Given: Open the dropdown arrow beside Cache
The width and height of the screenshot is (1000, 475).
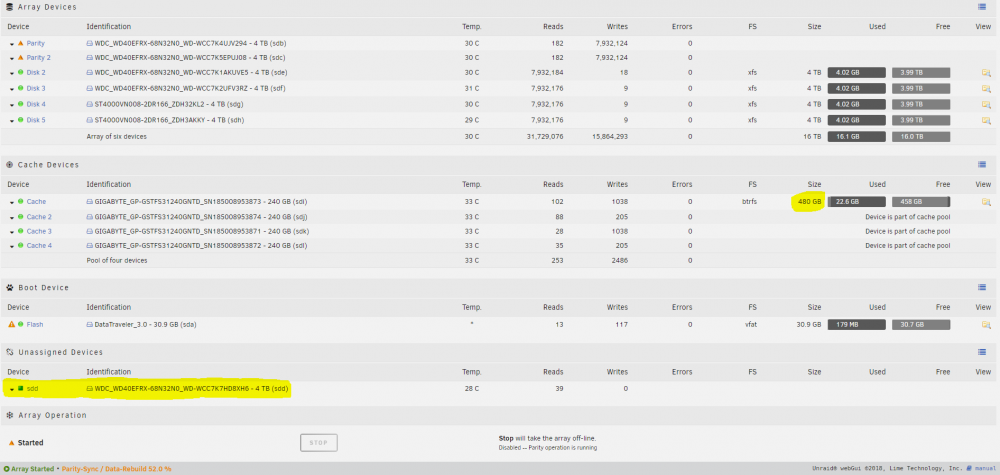Looking at the screenshot, I should point(12,202).
